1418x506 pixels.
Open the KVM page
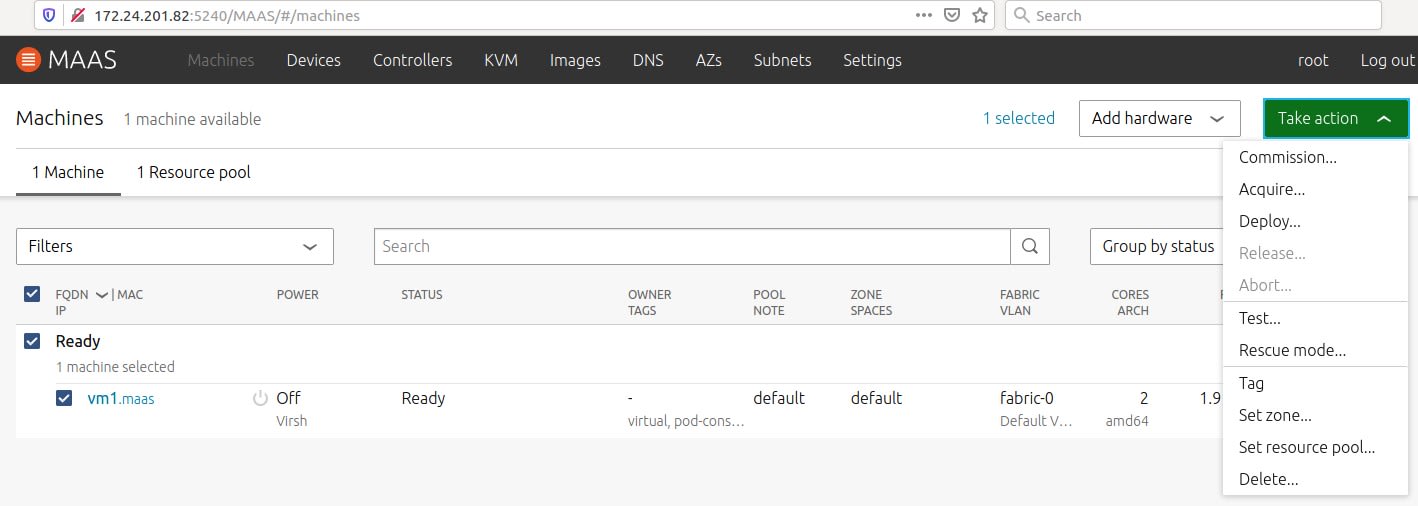[x=501, y=60]
